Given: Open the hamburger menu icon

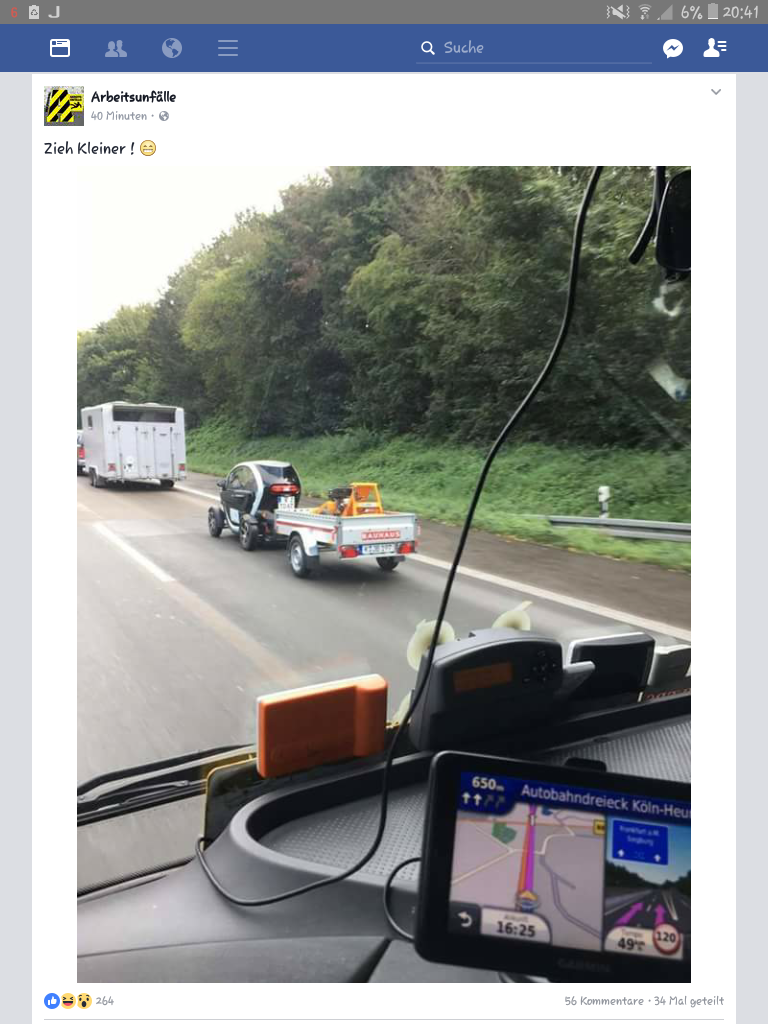Looking at the screenshot, I should tap(228, 48).
